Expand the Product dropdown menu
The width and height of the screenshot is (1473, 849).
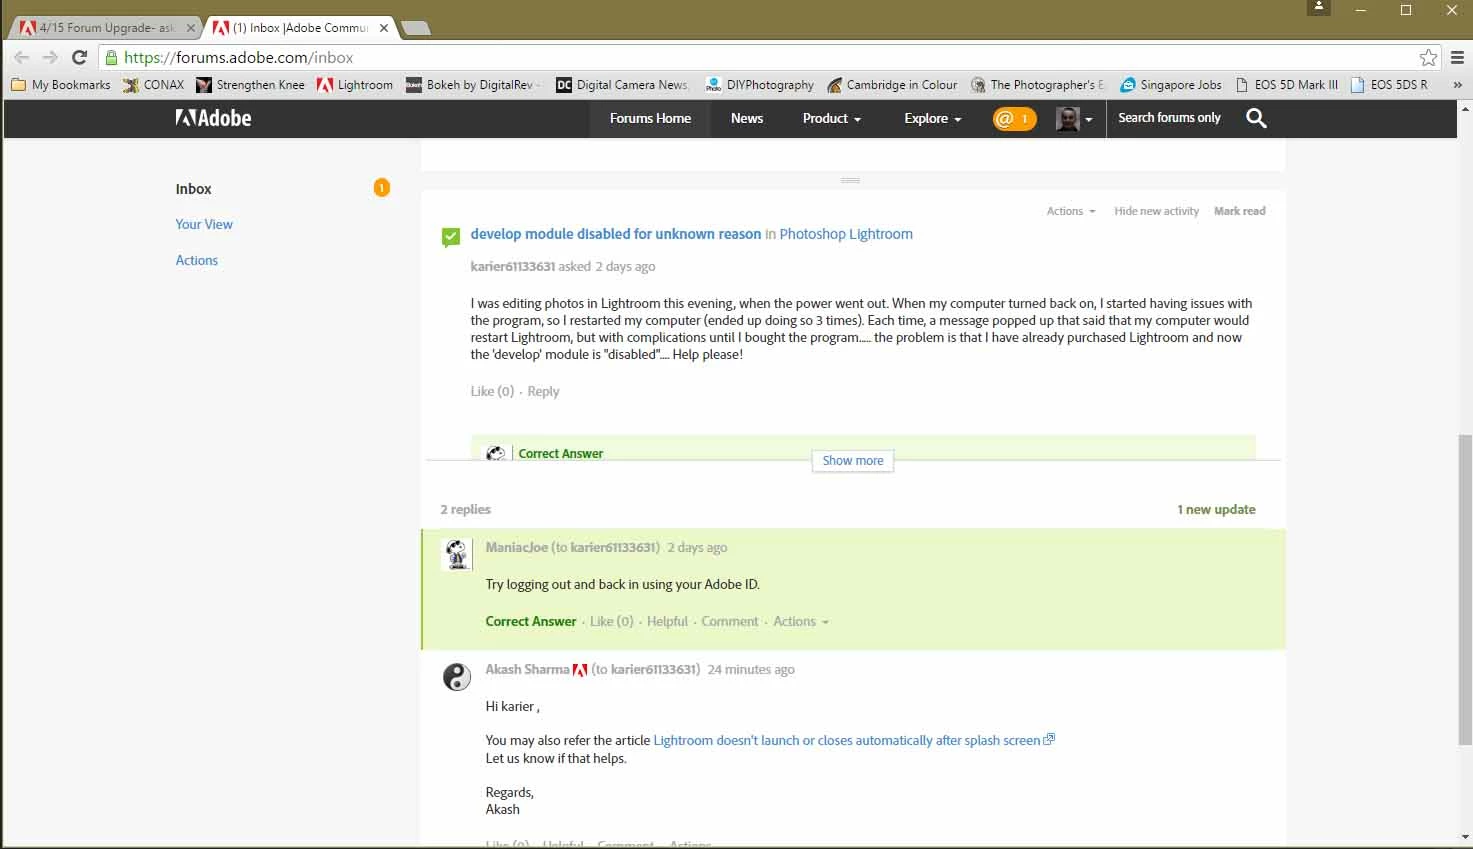pos(831,118)
